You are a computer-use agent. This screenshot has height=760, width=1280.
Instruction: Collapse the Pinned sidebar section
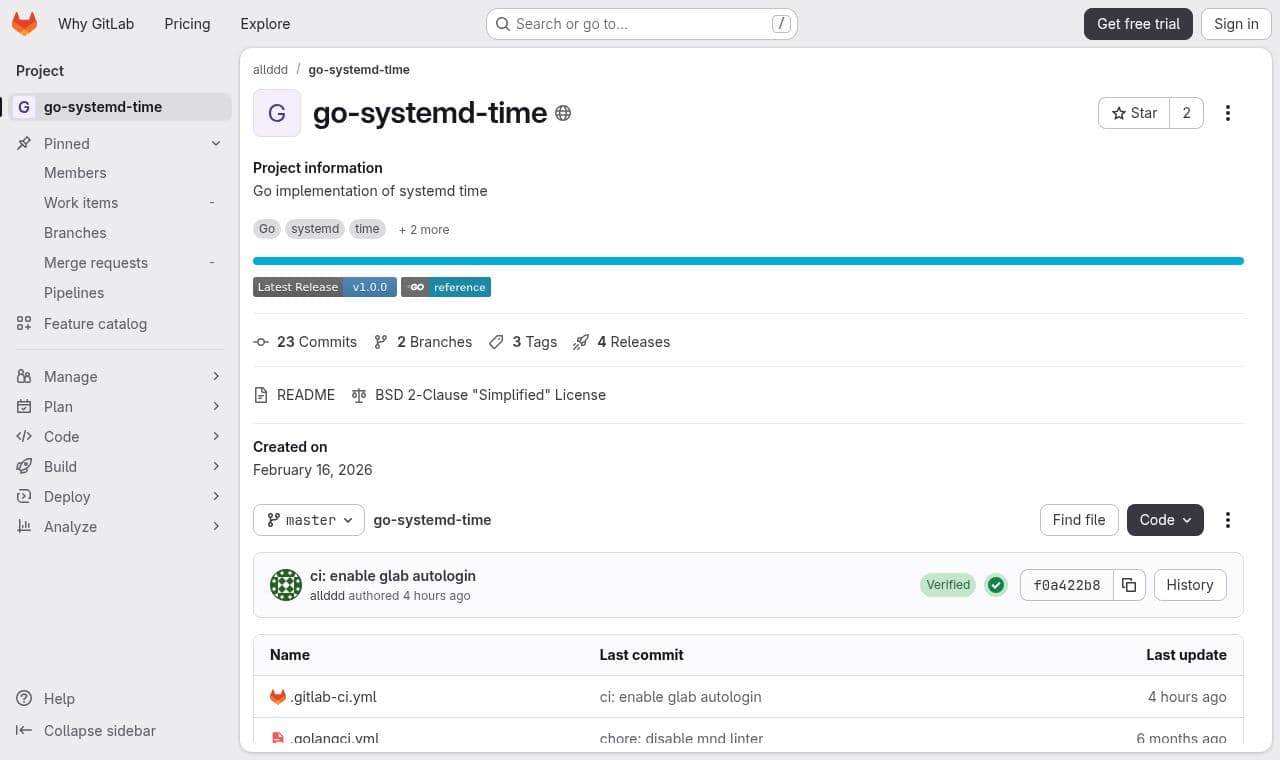[x=120, y=144]
